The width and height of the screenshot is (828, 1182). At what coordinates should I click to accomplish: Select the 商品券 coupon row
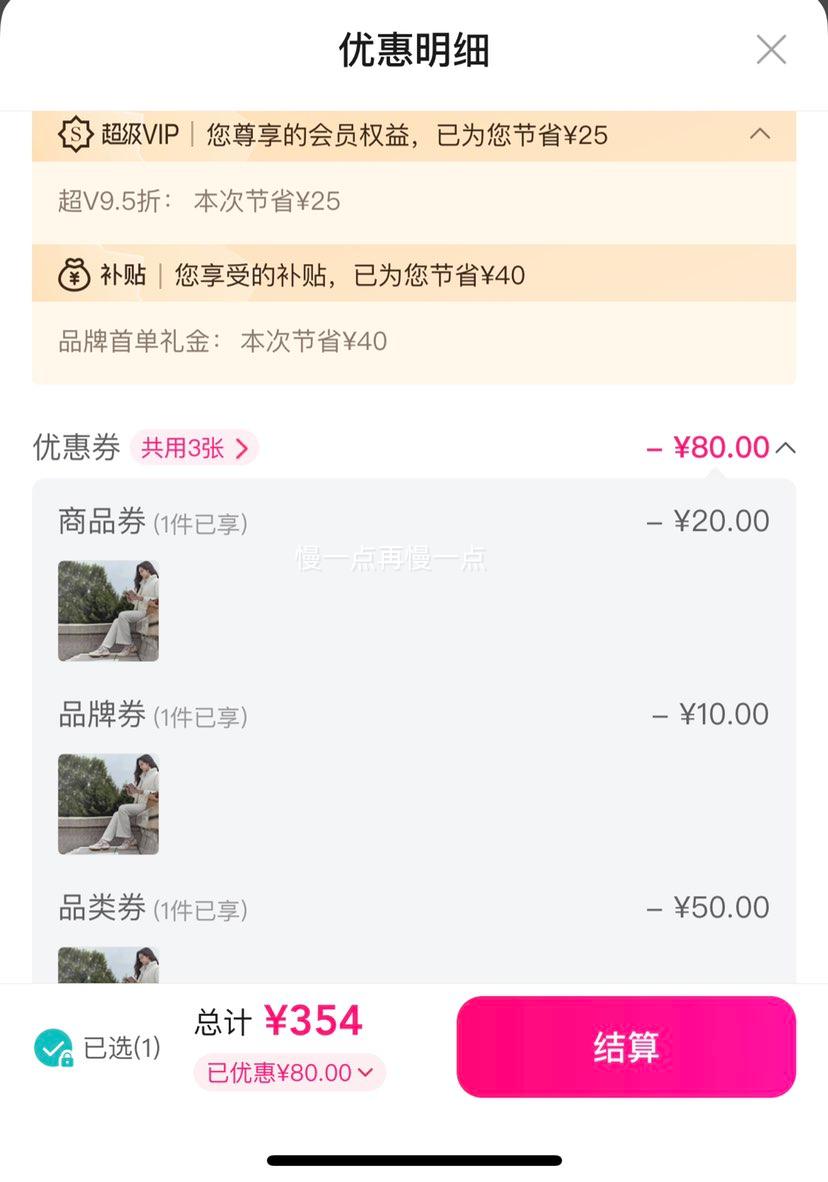[x=413, y=521]
